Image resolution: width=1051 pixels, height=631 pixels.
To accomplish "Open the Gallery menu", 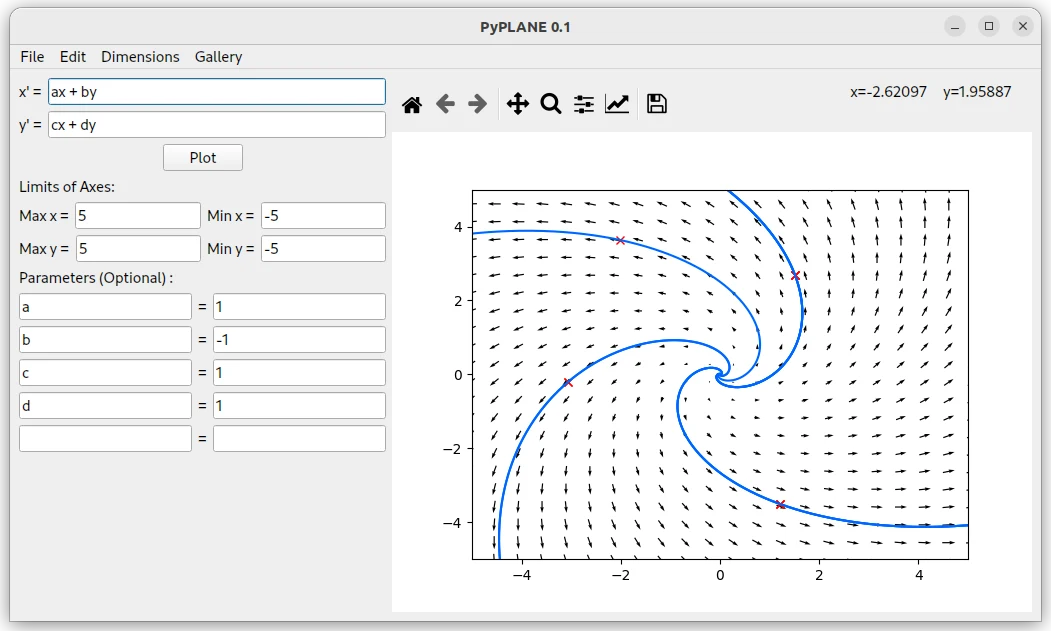I will [x=219, y=57].
